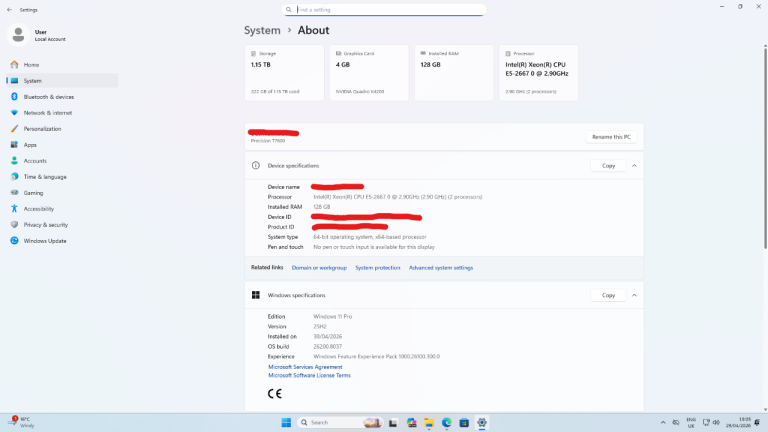768x432 pixels.
Task: Go to Network & internet settings
Action: [47, 113]
